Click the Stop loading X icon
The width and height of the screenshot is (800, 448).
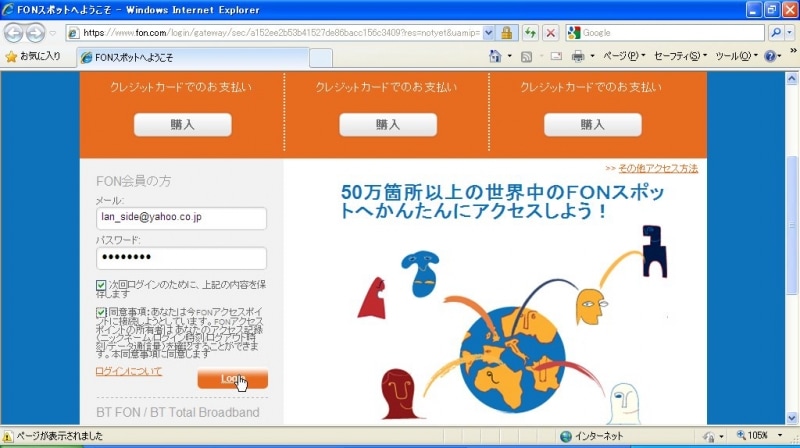(x=551, y=33)
